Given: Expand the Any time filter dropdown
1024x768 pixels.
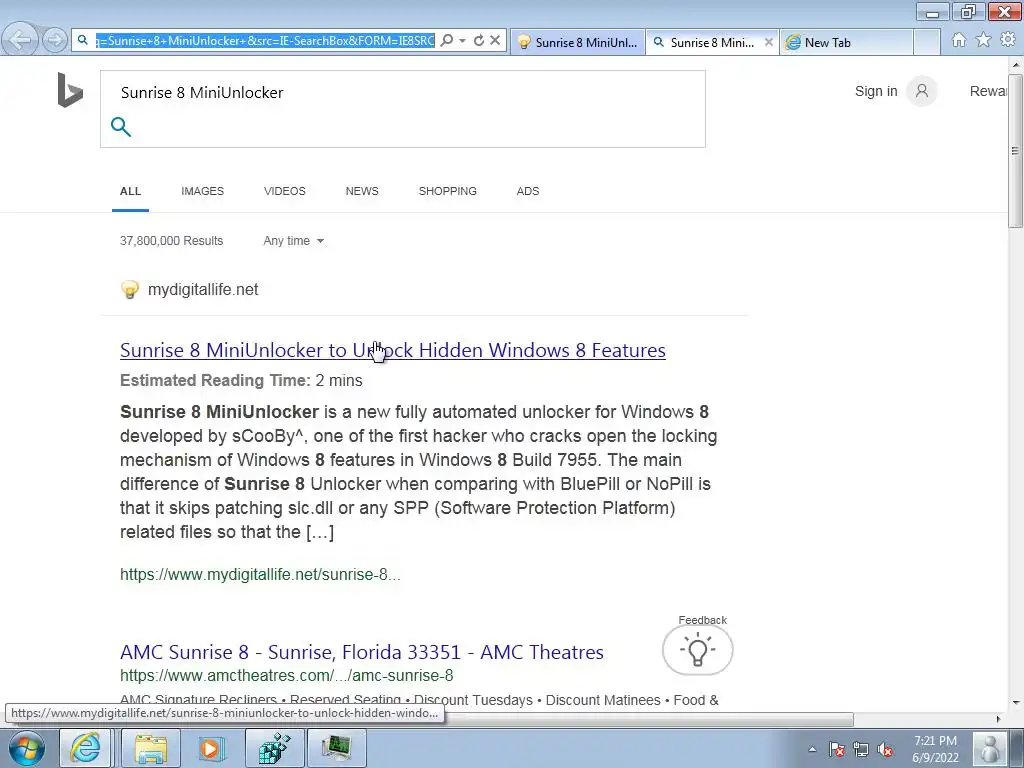Looking at the screenshot, I should coord(294,241).
